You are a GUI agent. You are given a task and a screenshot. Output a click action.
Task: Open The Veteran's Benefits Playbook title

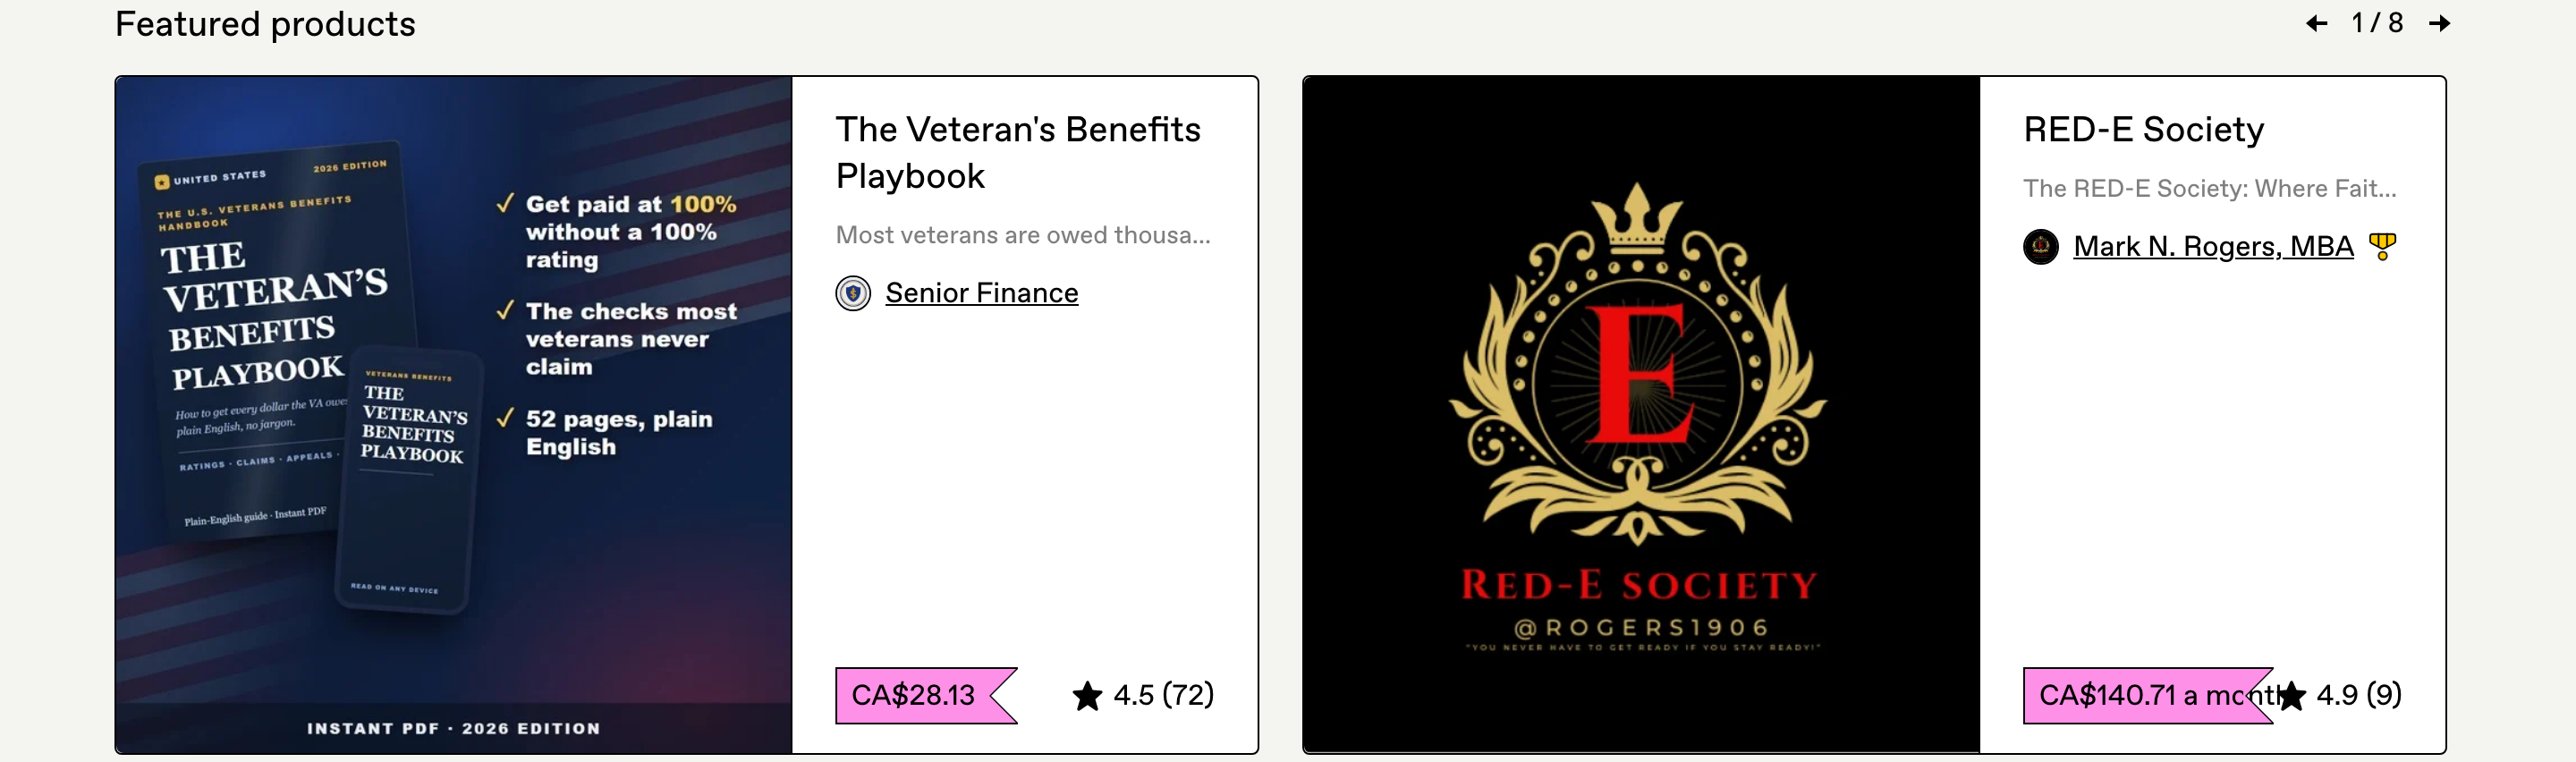pyautogui.click(x=1018, y=152)
